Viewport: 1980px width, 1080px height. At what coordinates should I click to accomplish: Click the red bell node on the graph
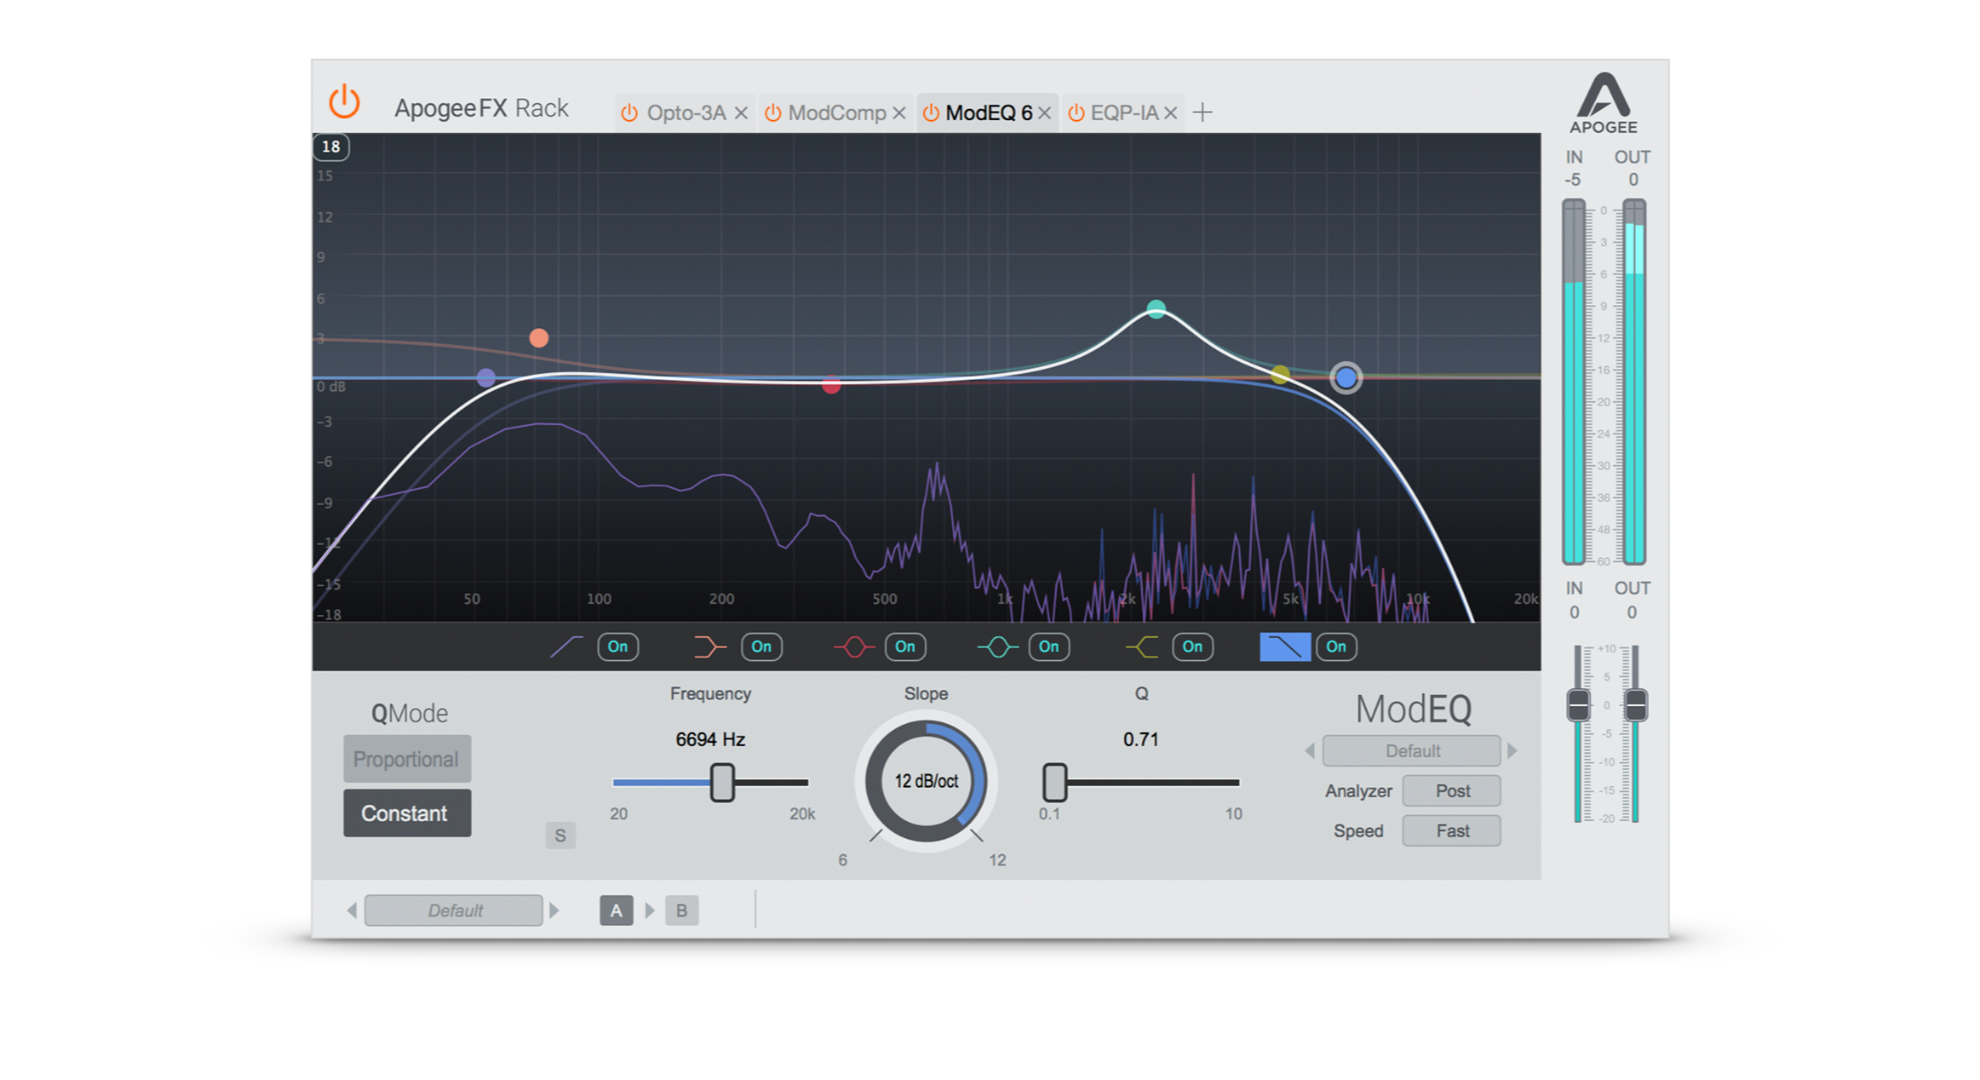coord(831,384)
